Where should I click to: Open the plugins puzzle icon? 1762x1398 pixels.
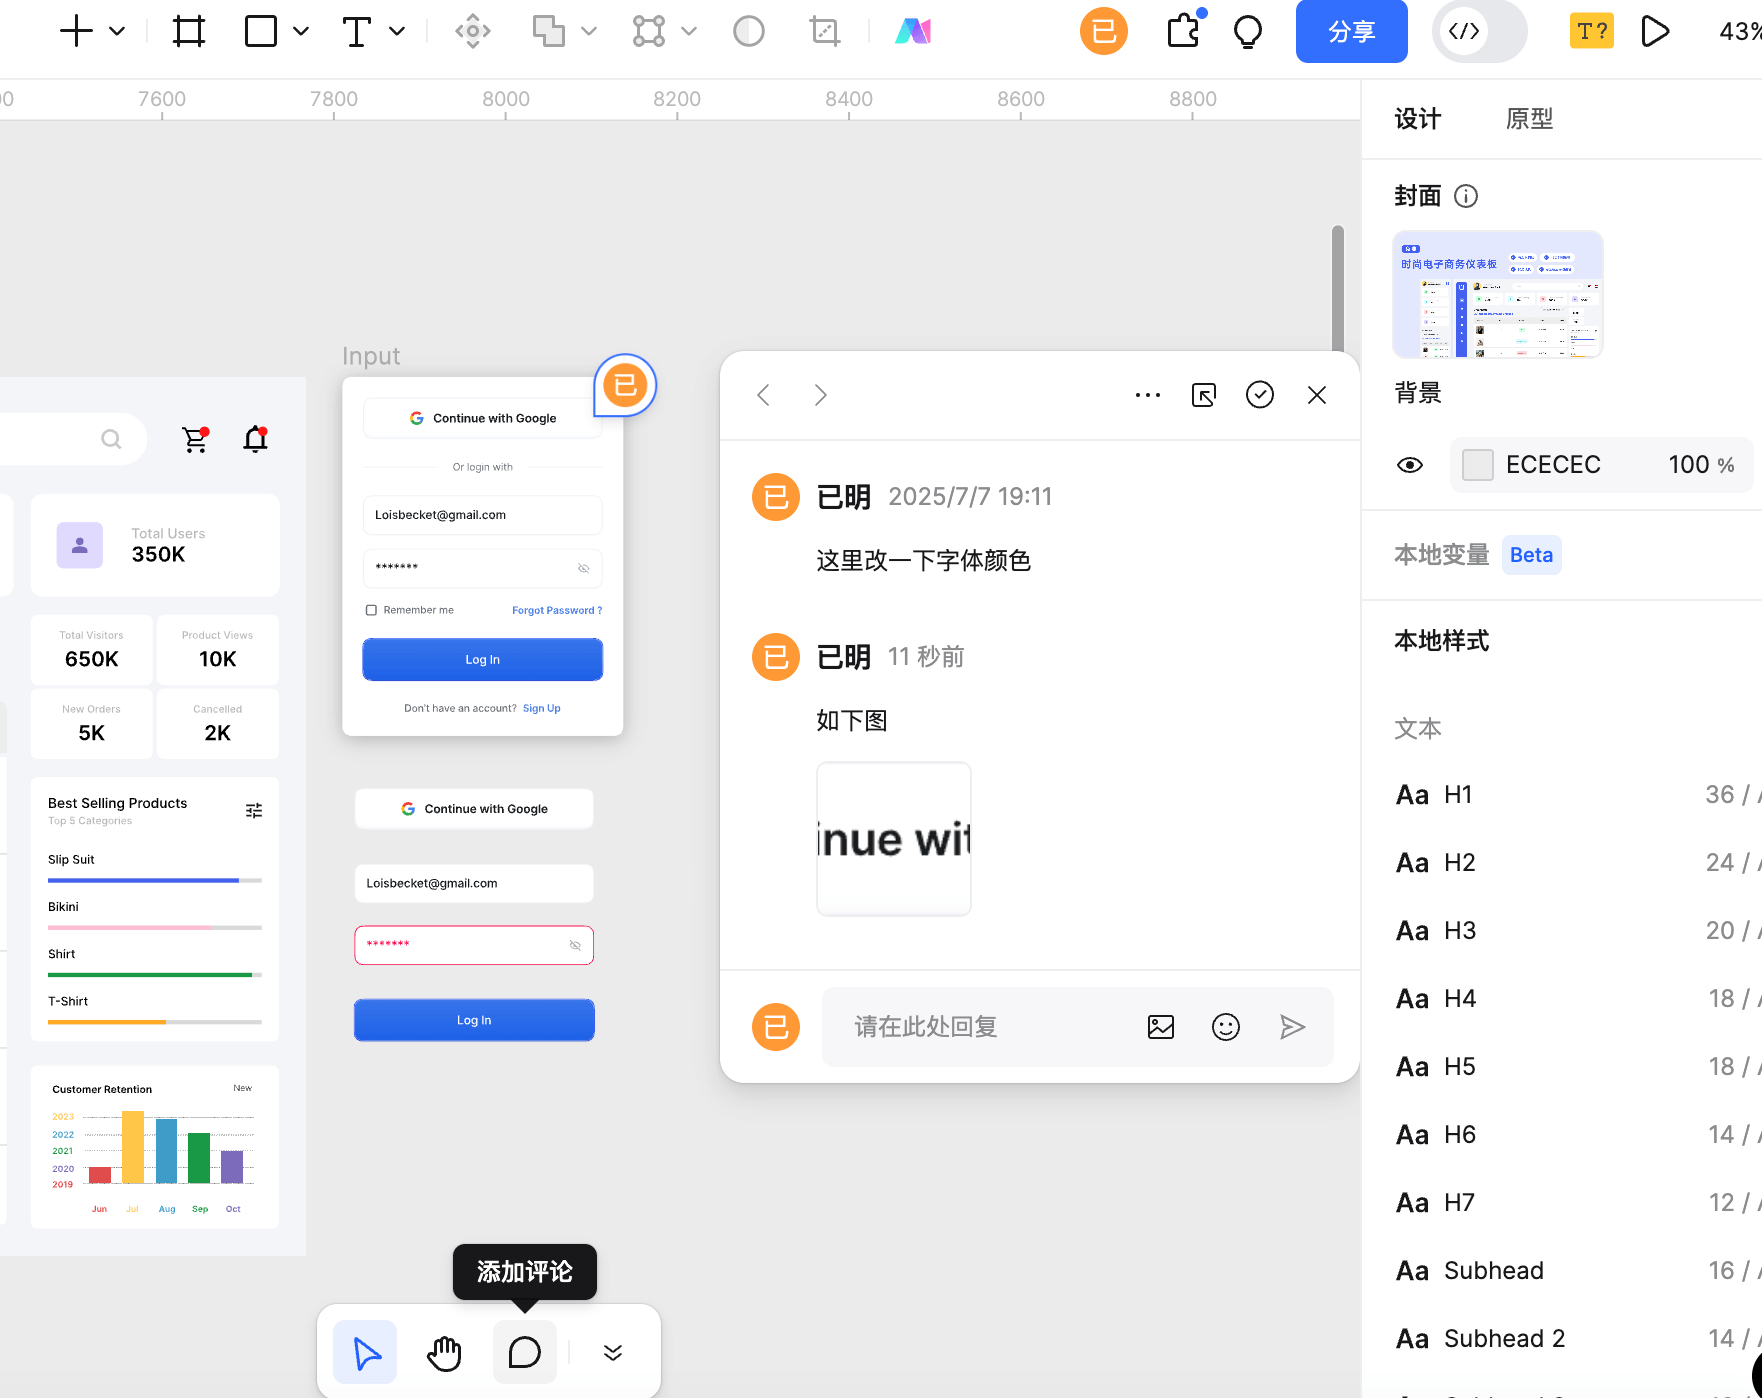[x=1183, y=31]
